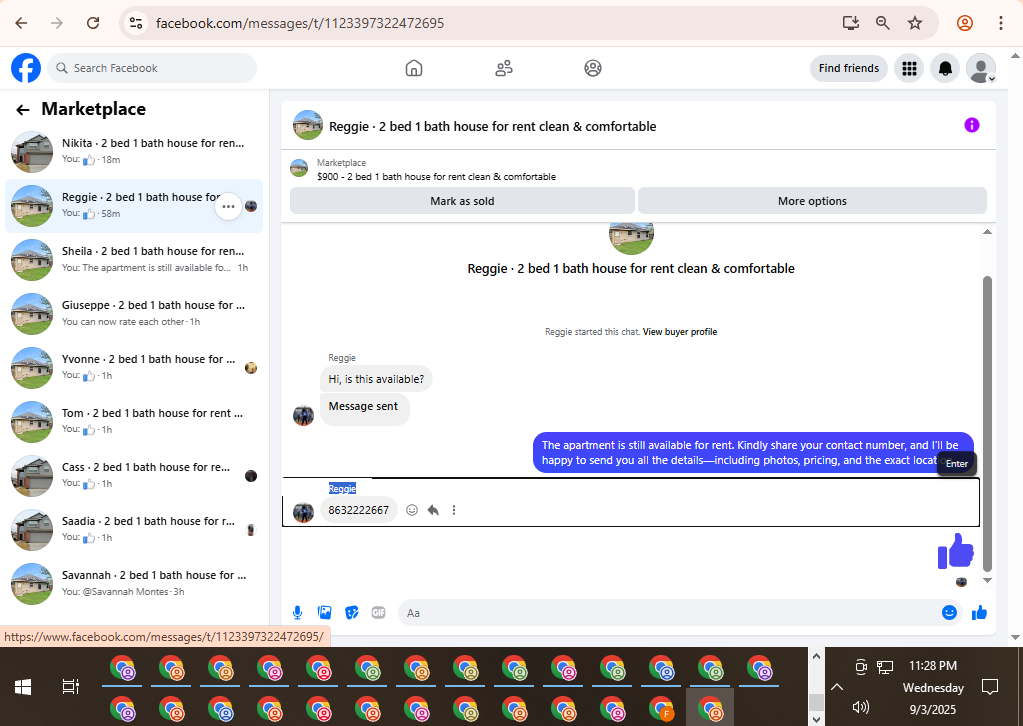Click install app icon in address bar
1023x726 pixels.
click(x=850, y=23)
